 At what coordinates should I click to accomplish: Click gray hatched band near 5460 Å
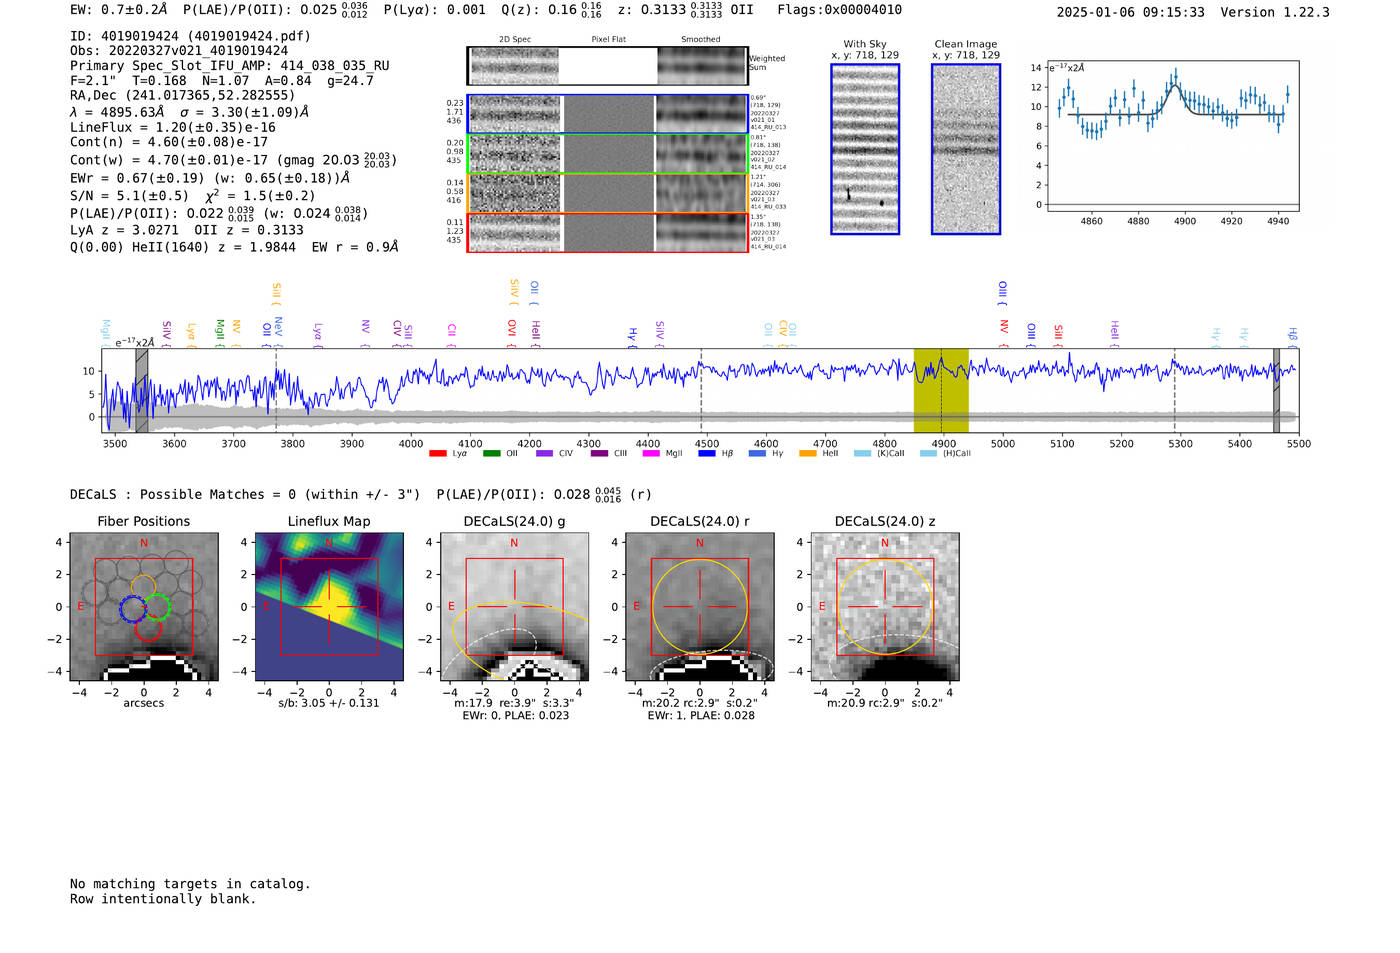pyautogui.click(x=1276, y=390)
